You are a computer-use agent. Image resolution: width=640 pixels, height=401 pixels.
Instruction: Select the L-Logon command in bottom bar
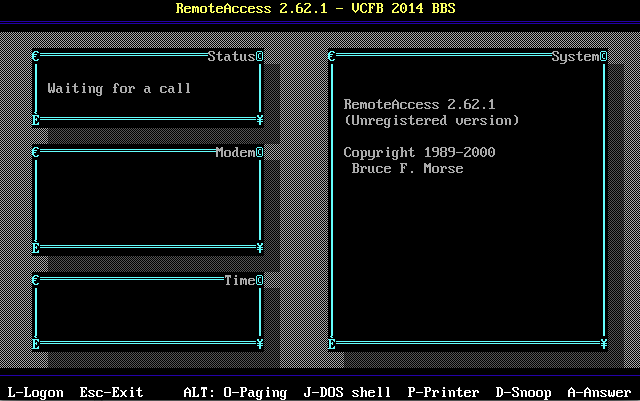click(36, 392)
